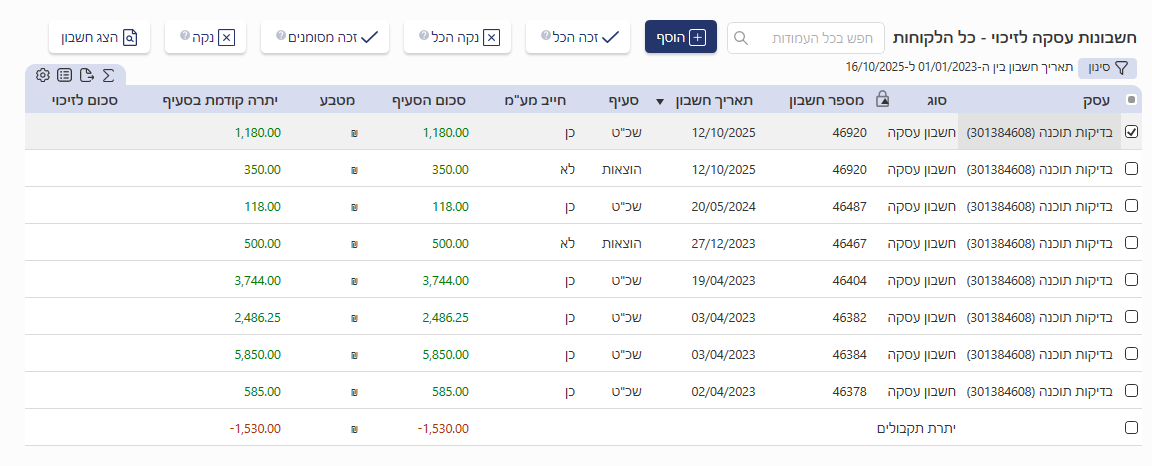Click the sum (Σ) totals icon

[109, 75]
